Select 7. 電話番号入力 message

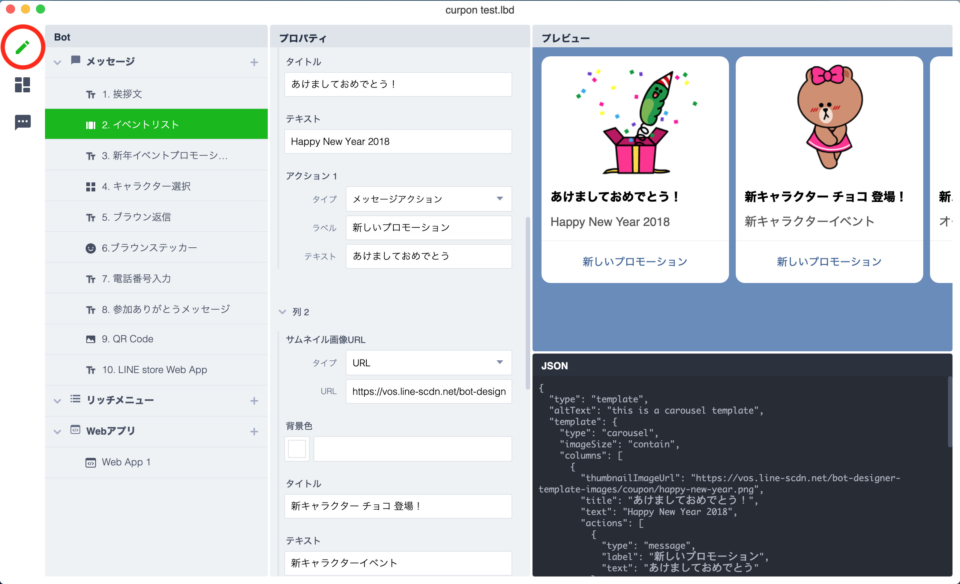pyautogui.click(x=156, y=279)
